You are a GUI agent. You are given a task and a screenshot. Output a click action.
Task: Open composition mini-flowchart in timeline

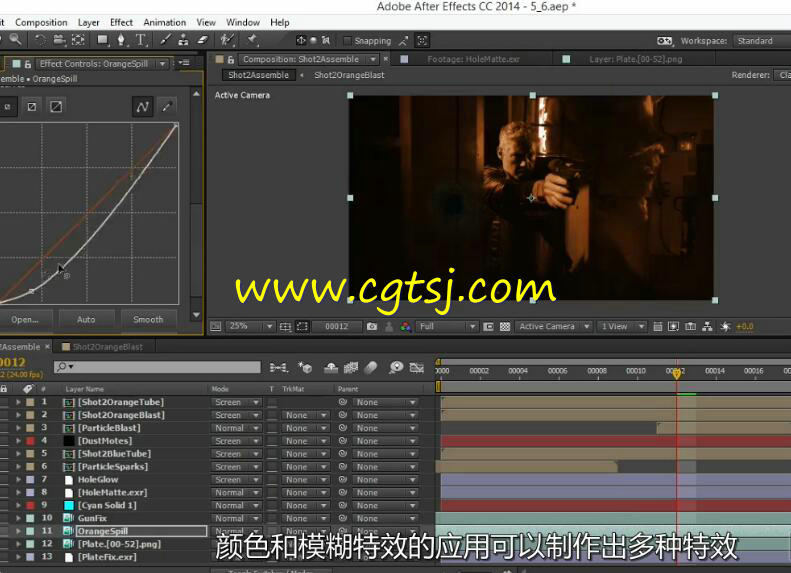pos(278,367)
